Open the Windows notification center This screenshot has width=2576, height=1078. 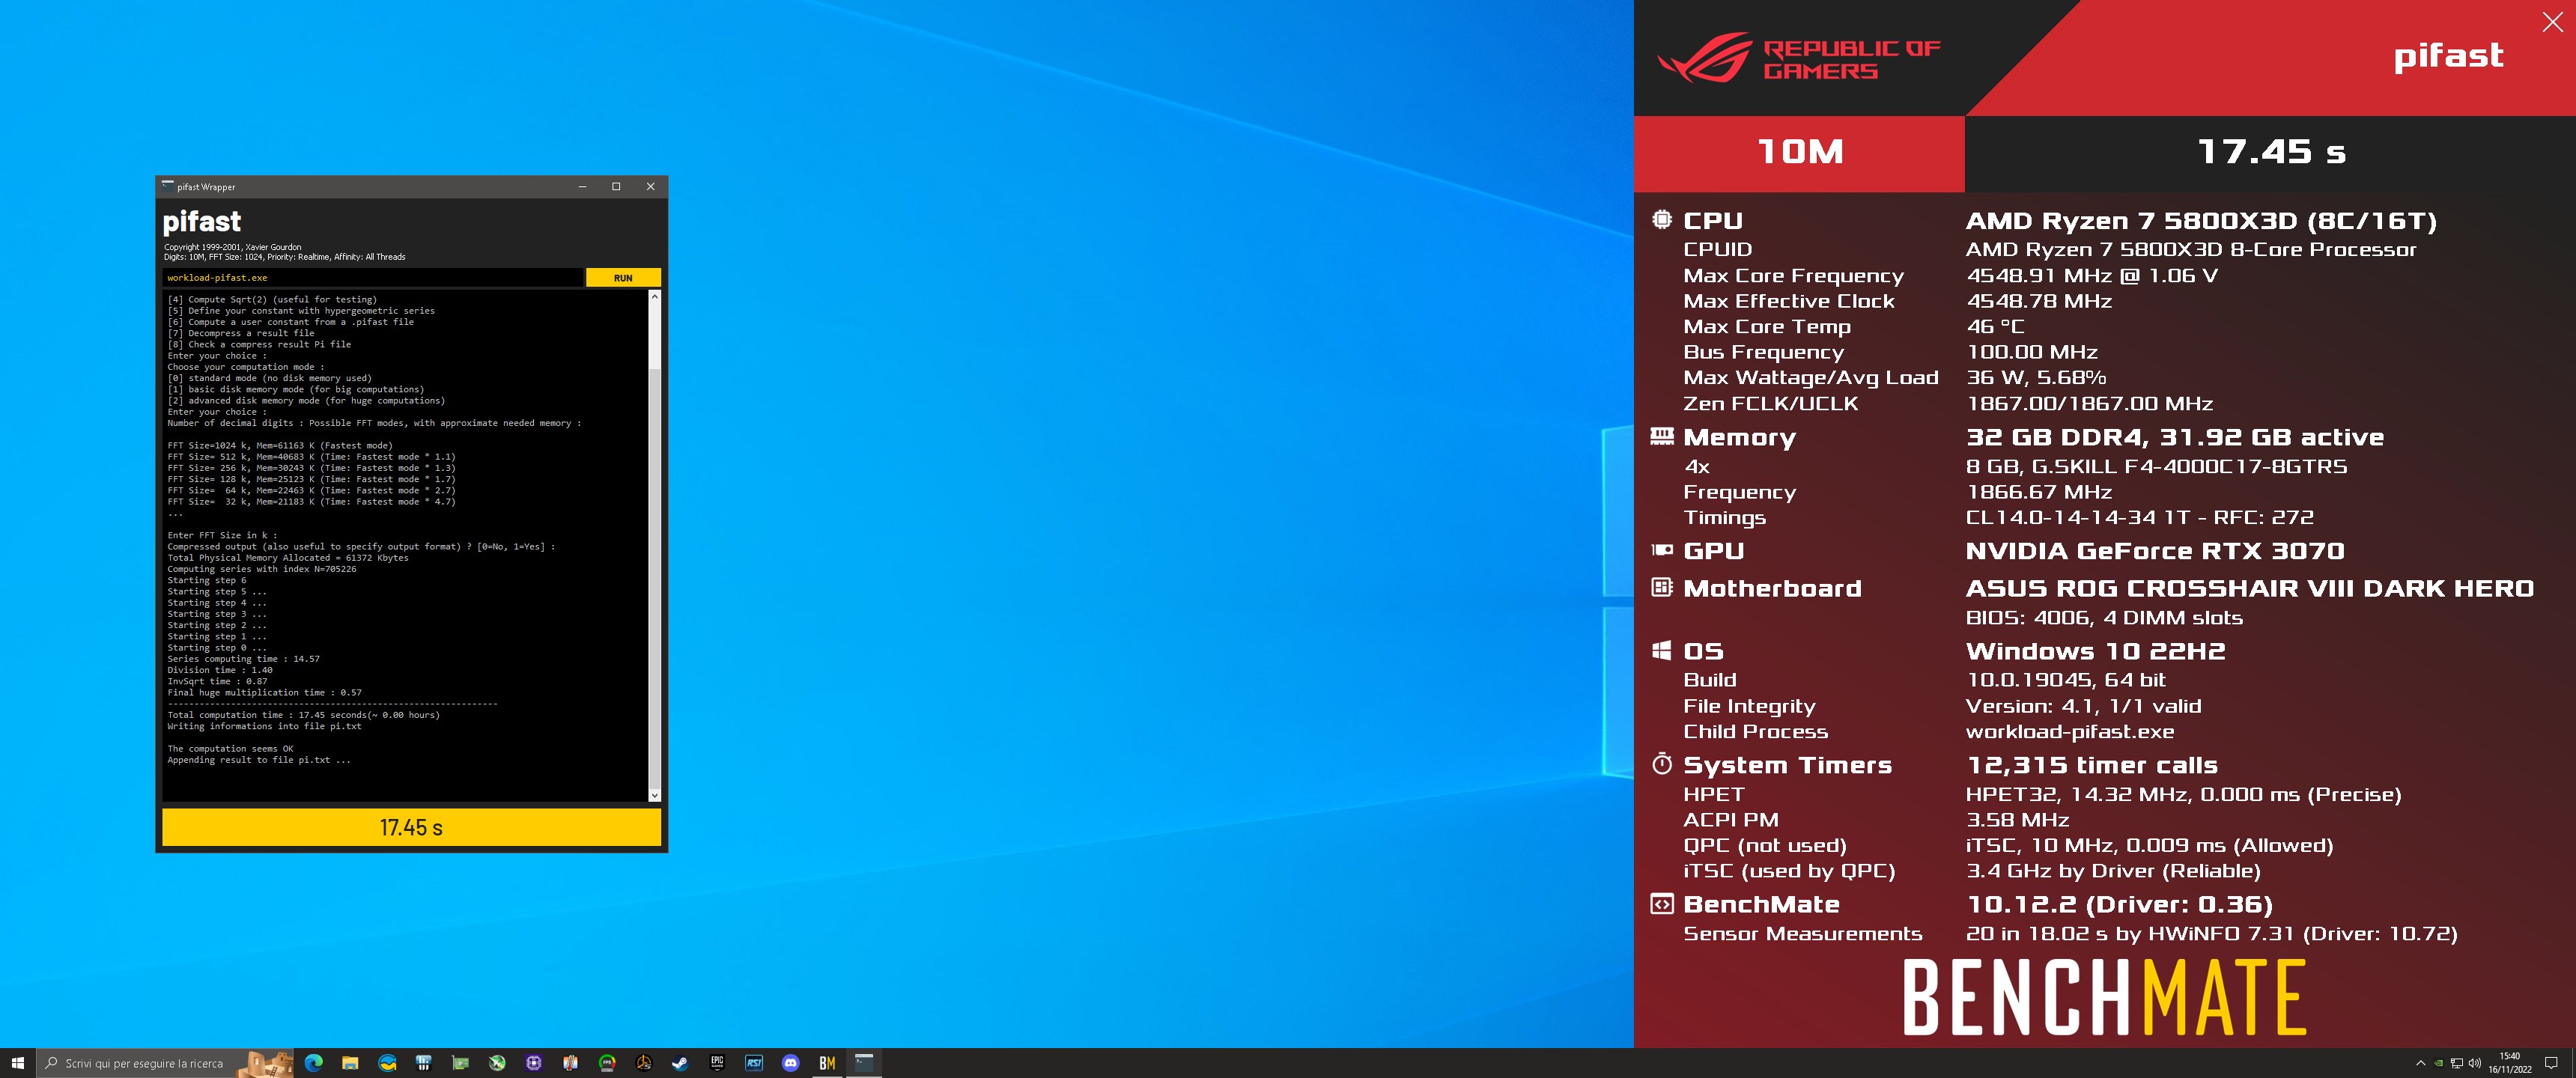[x=2551, y=1063]
